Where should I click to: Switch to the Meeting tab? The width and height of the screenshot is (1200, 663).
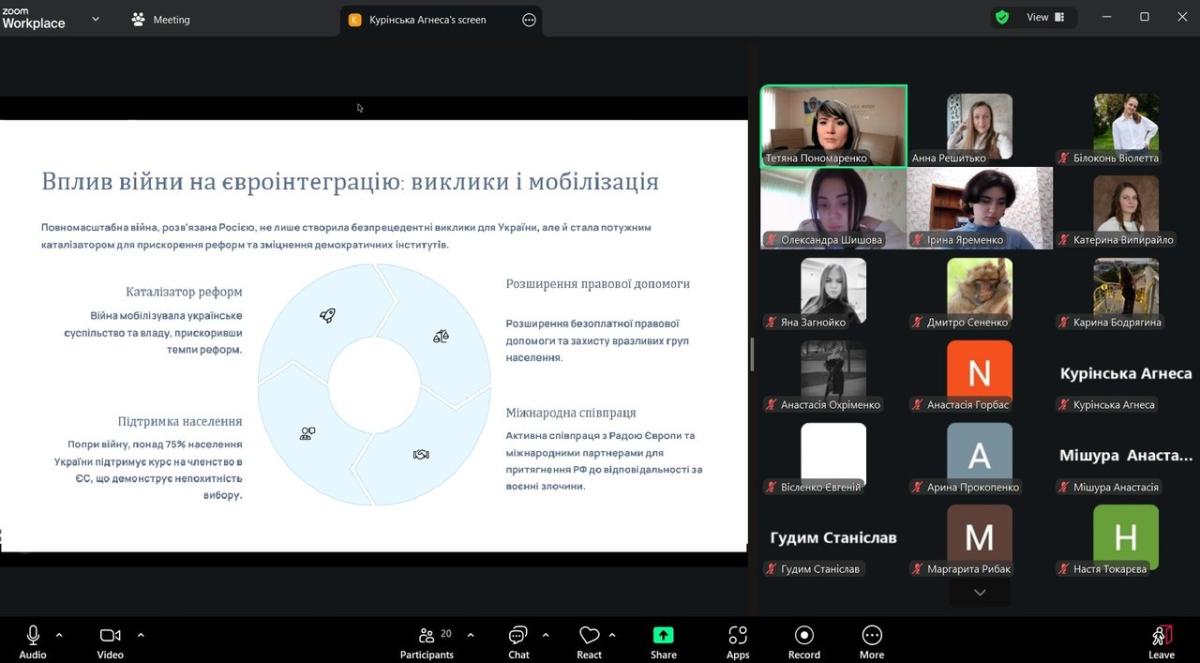click(161, 20)
